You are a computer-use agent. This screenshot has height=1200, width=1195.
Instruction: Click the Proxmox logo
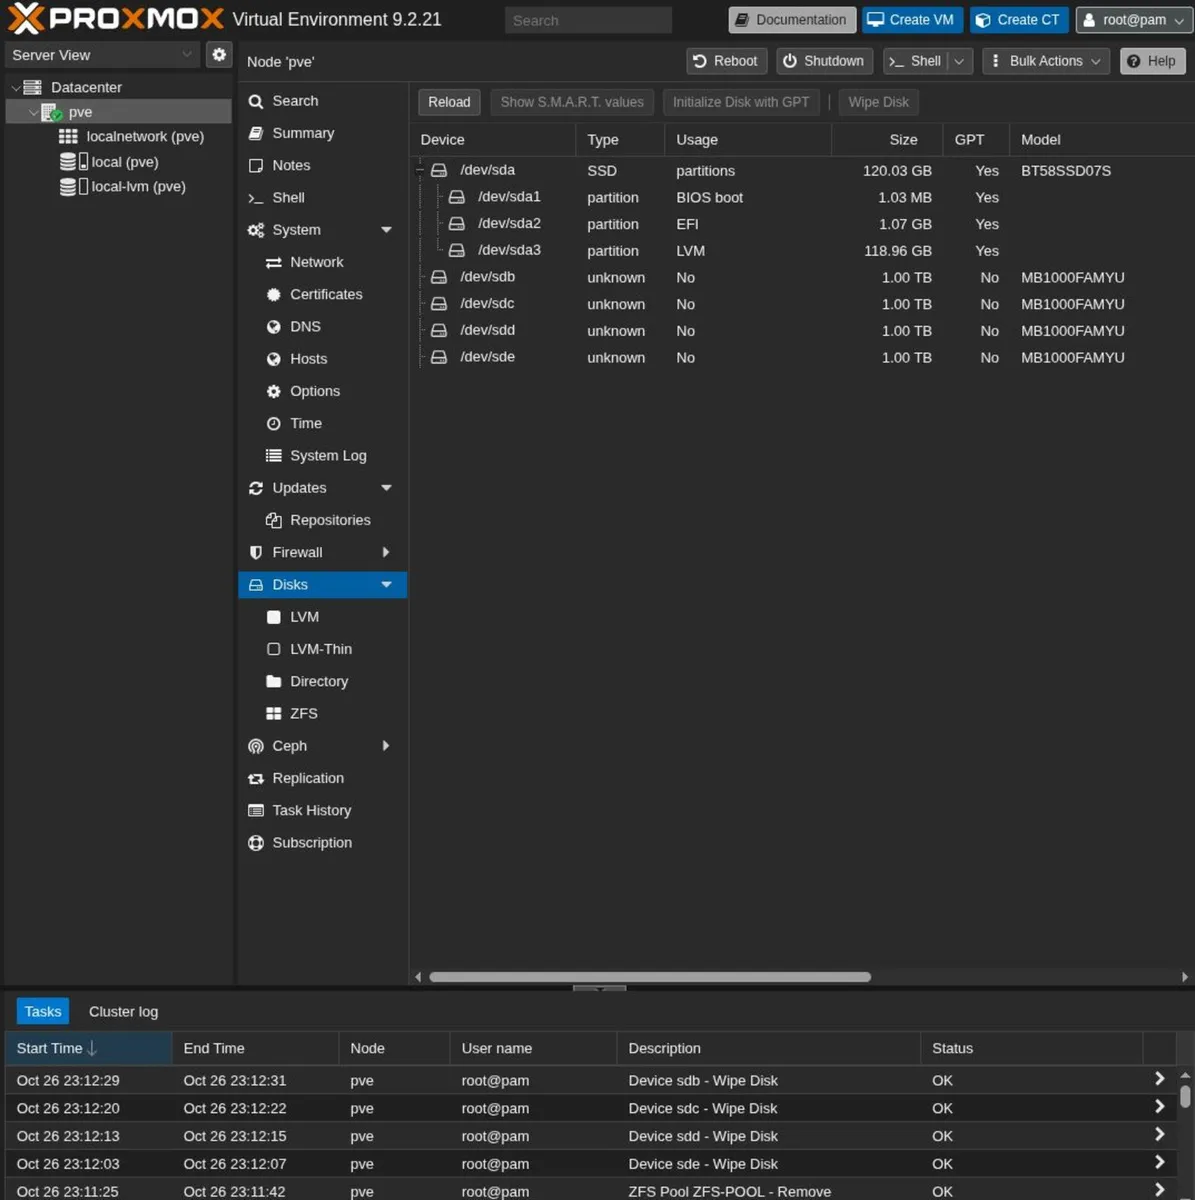[116, 19]
